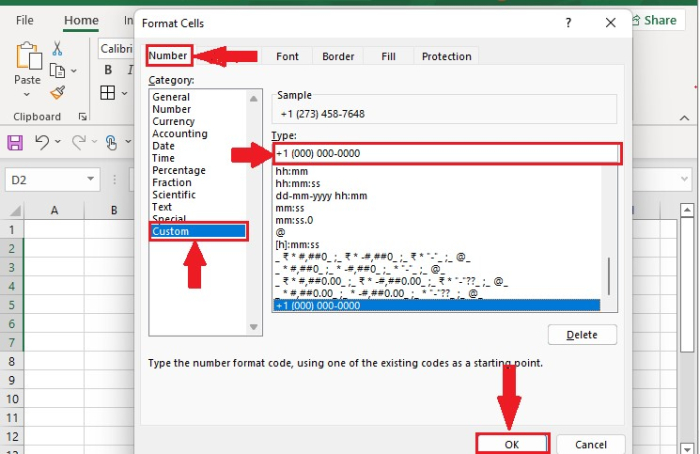The height and width of the screenshot is (454, 700).
Task: Click the Paste clipboard icon
Action: click(29, 56)
